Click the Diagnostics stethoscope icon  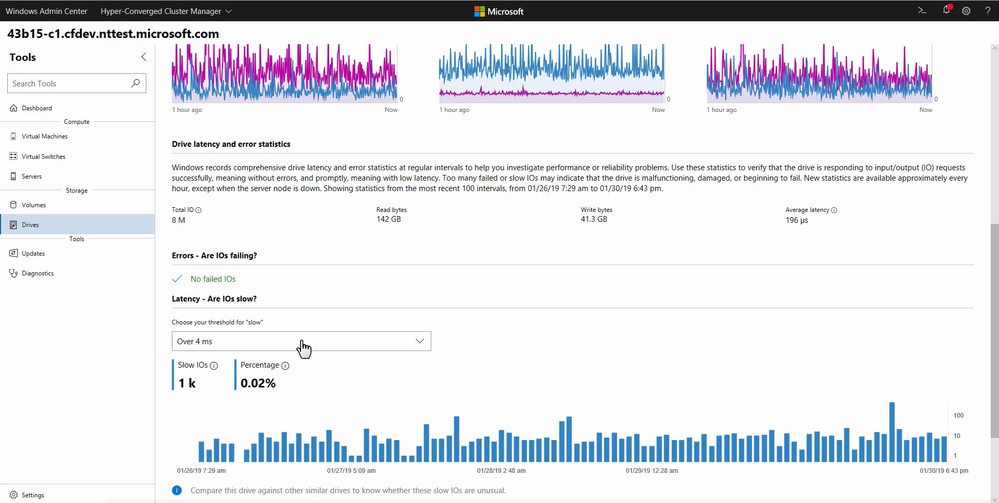[x=13, y=273]
